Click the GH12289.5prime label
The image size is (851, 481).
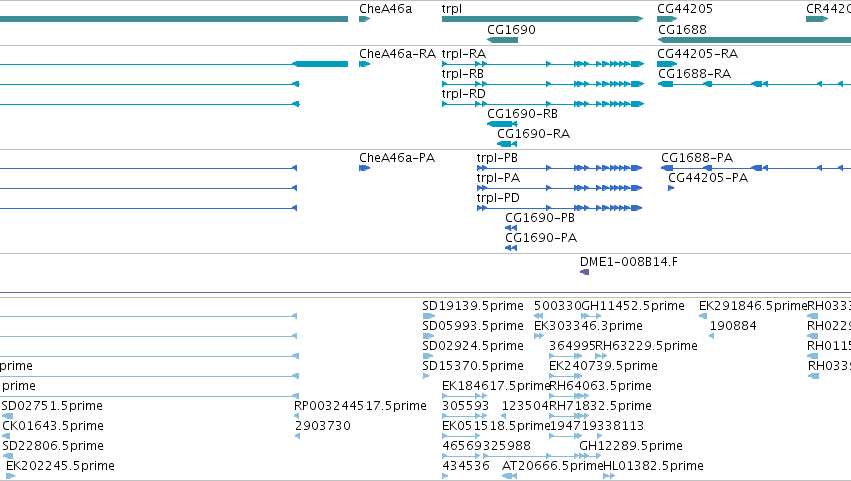coord(631,446)
